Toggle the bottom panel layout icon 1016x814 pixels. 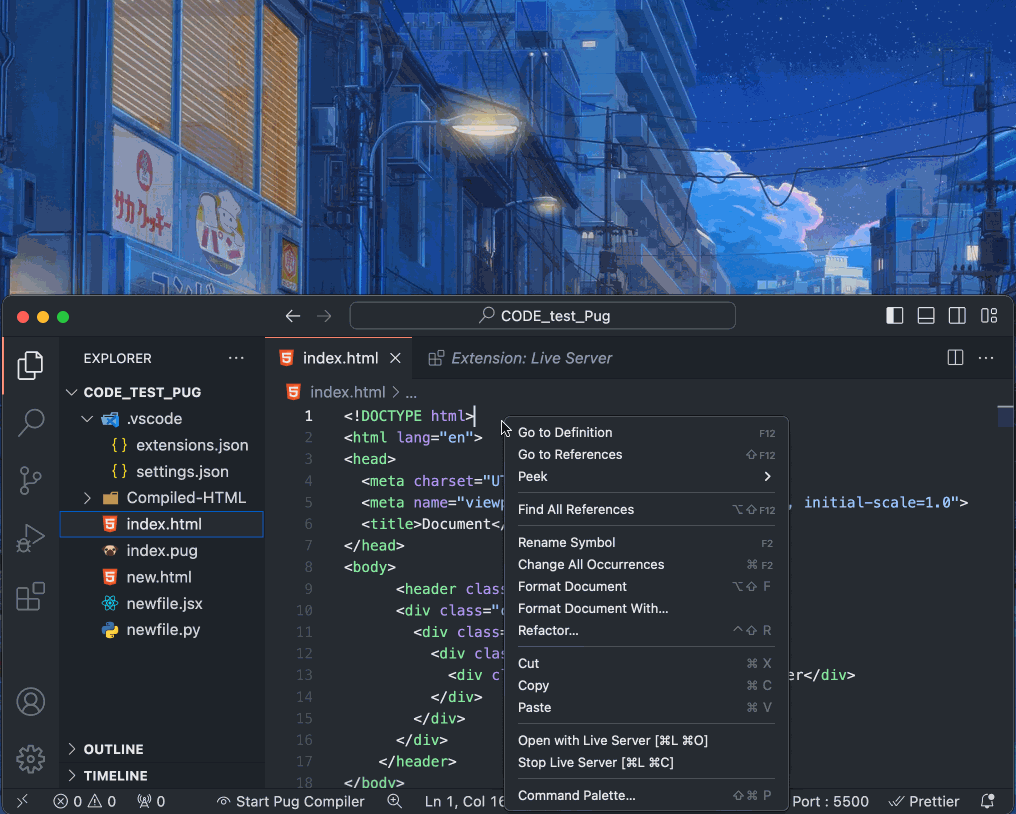pyautogui.click(x=925, y=315)
